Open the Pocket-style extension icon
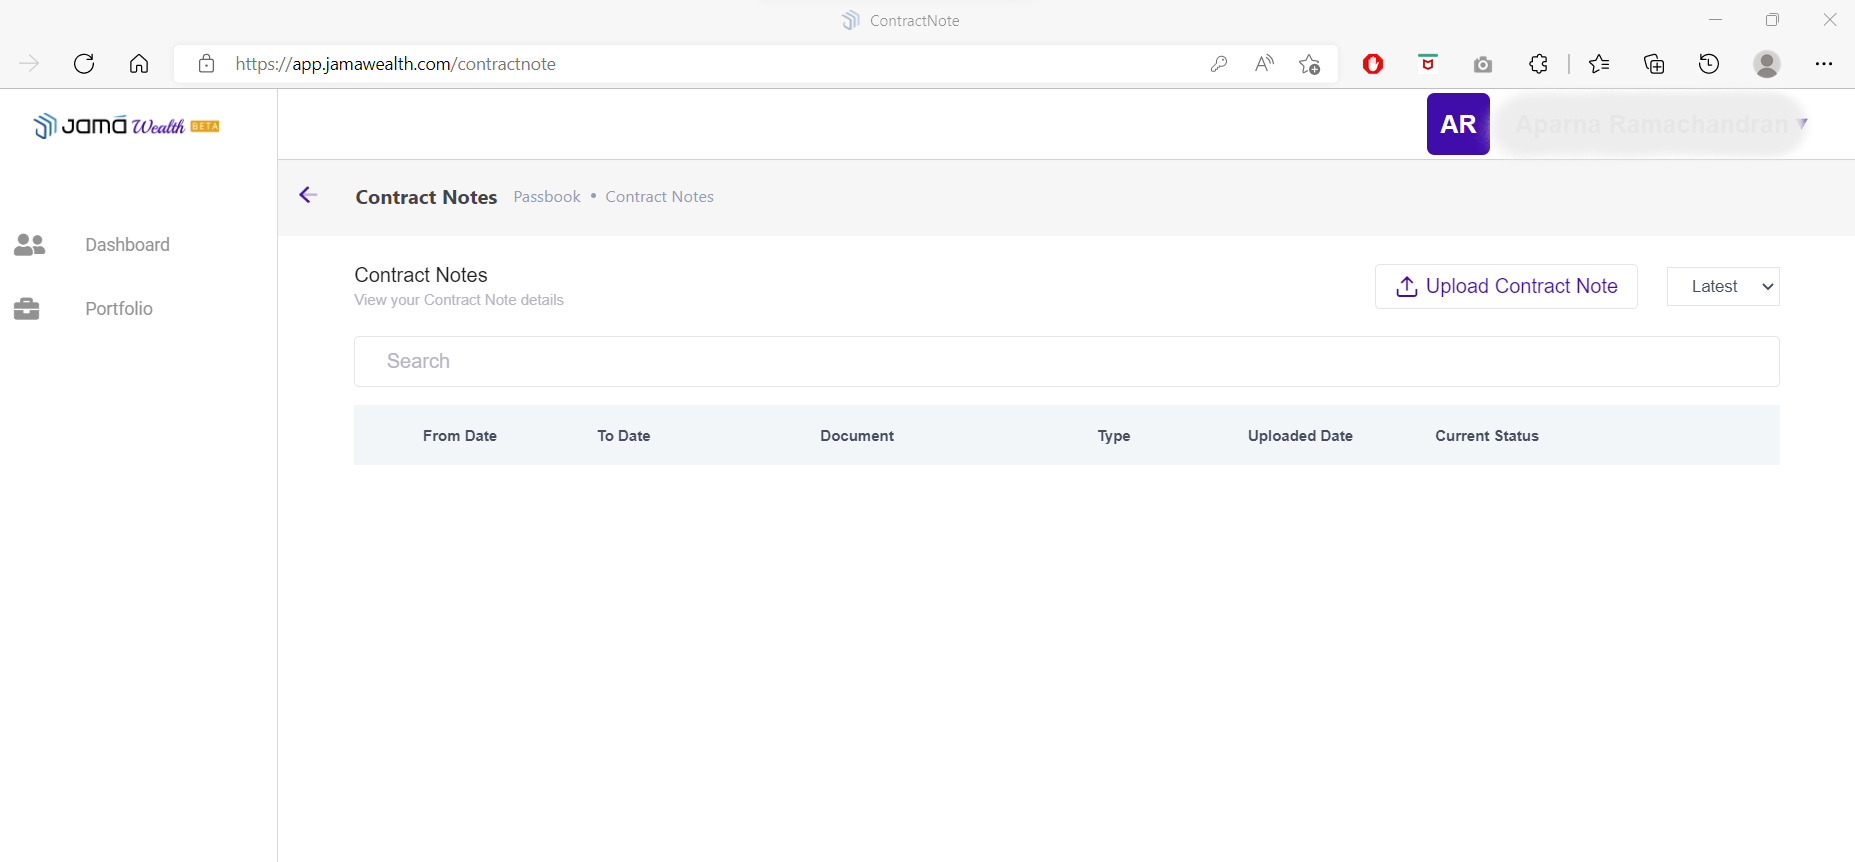The height and width of the screenshot is (862, 1855). (x=1428, y=63)
